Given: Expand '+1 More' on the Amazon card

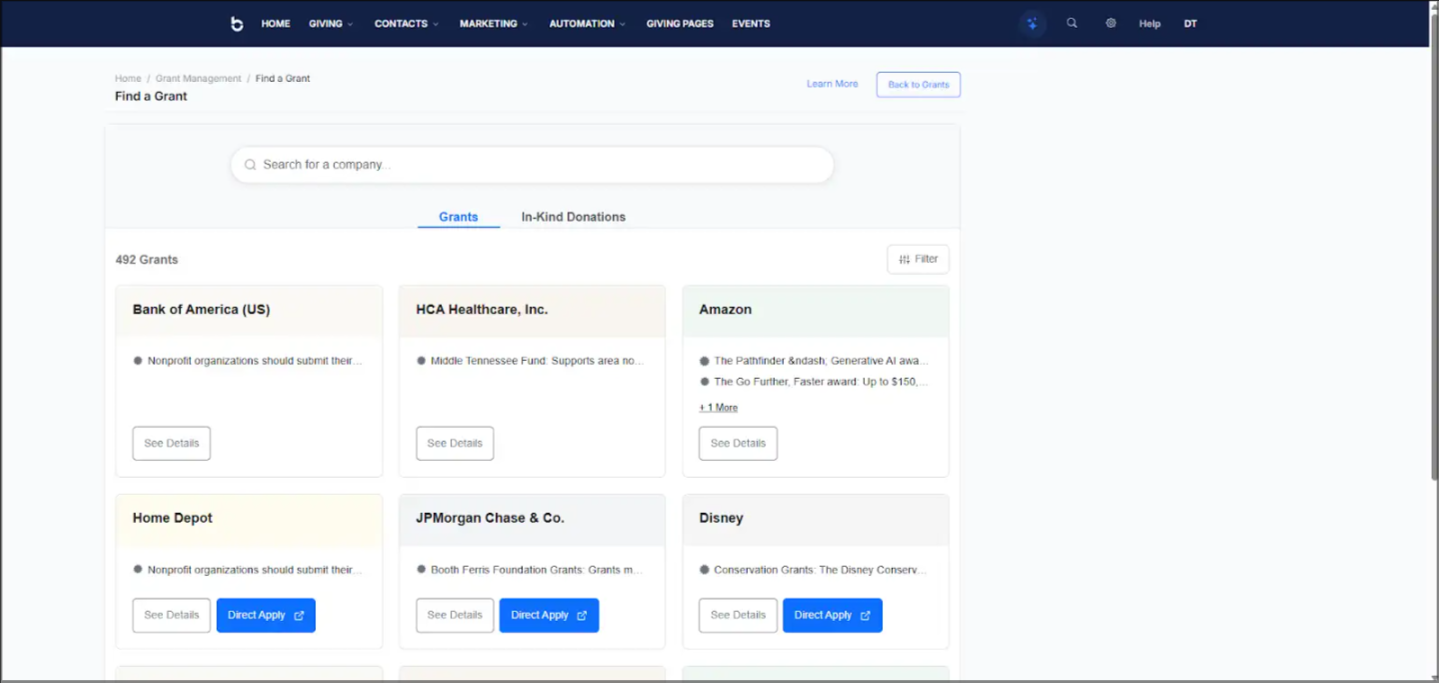Looking at the screenshot, I should pyautogui.click(x=718, y=408).
